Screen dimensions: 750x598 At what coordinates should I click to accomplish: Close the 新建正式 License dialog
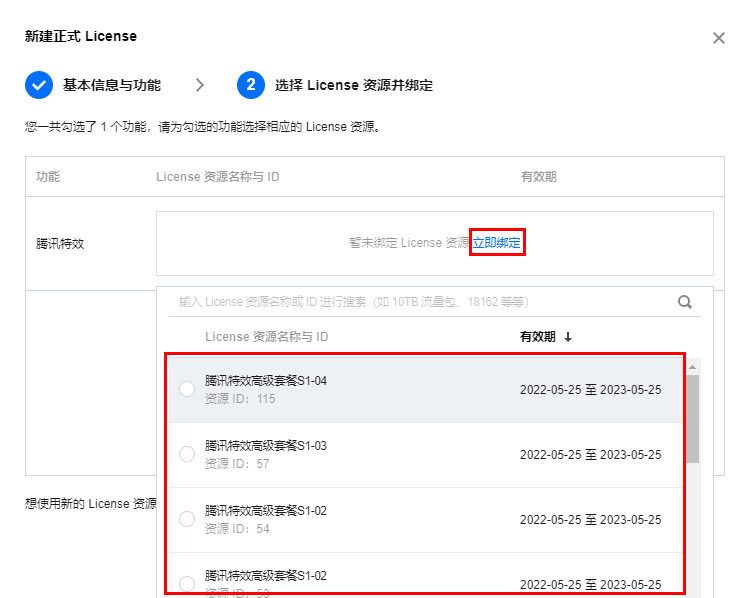718,38
